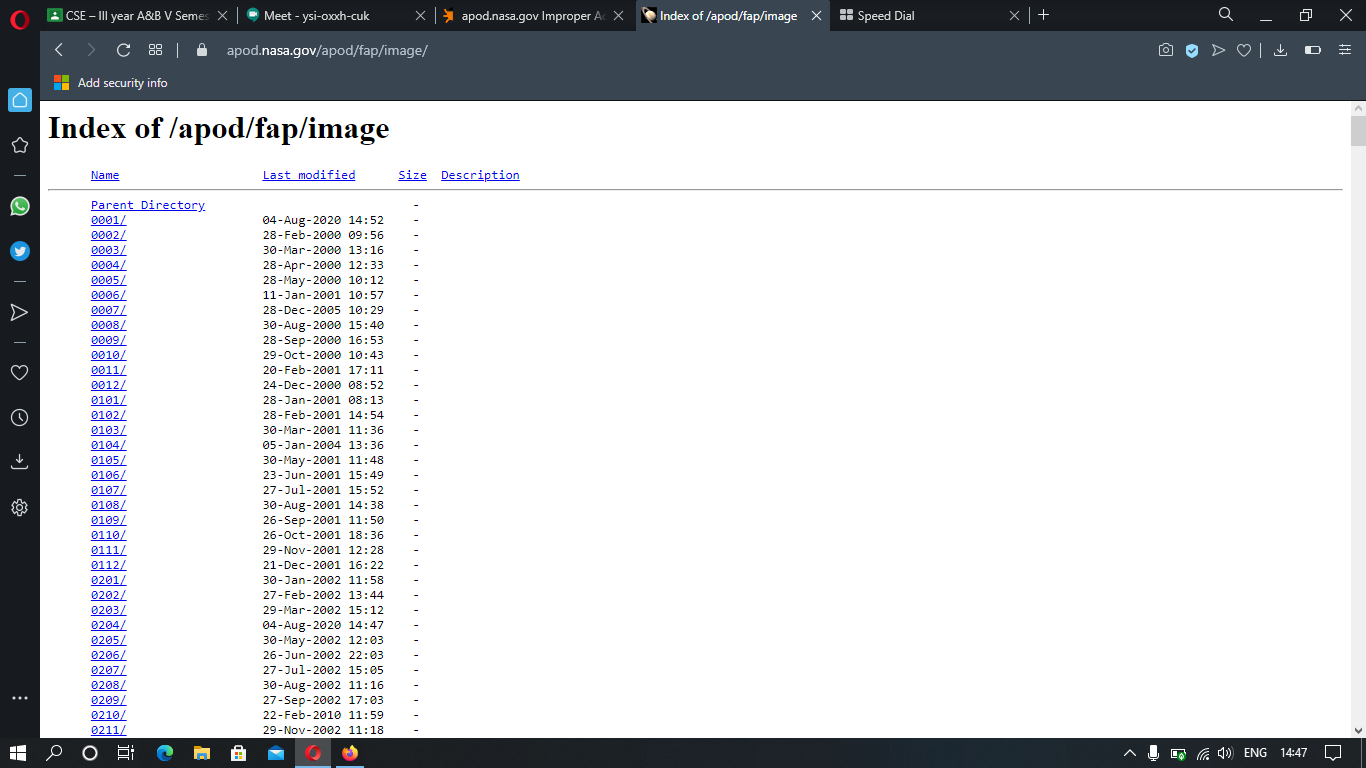Viewport: 1366px width, 768px height.
Task: Reload the current page
Action: click(x=123, y=50)
